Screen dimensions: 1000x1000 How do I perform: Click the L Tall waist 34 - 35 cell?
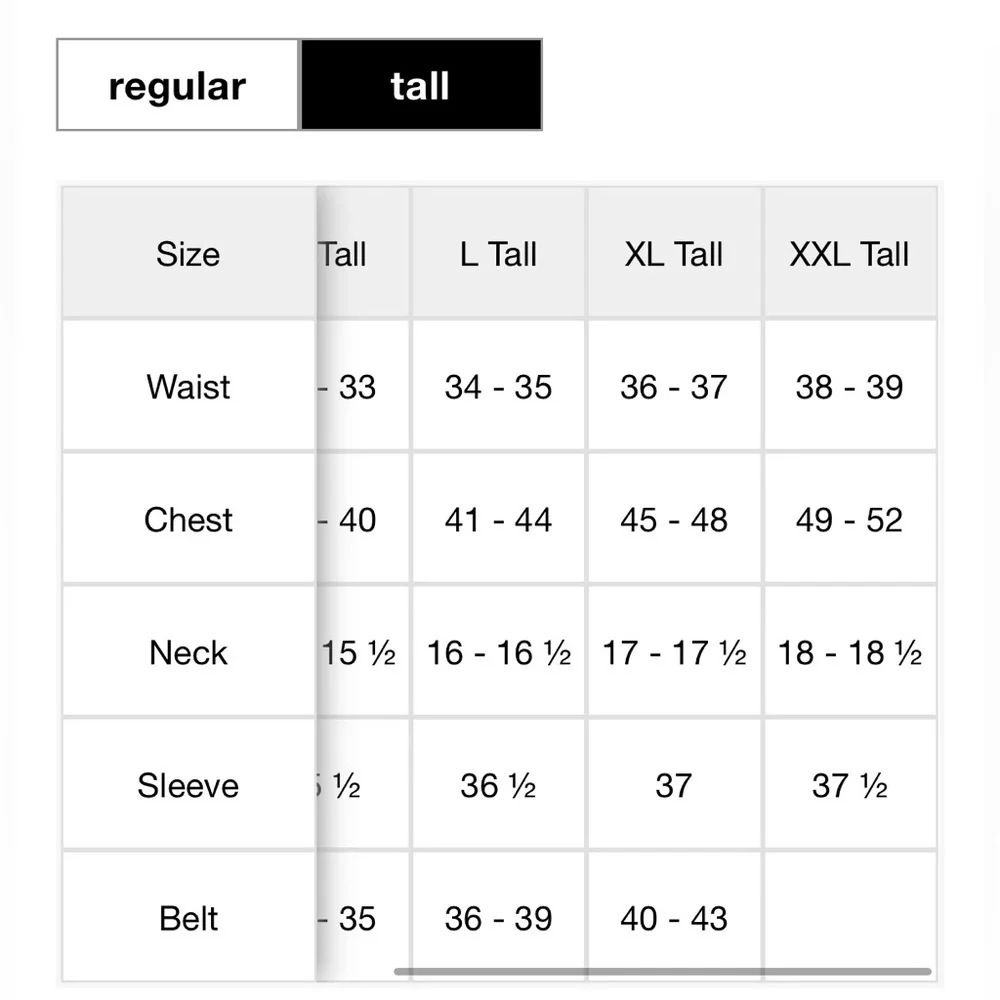(498, 386)
